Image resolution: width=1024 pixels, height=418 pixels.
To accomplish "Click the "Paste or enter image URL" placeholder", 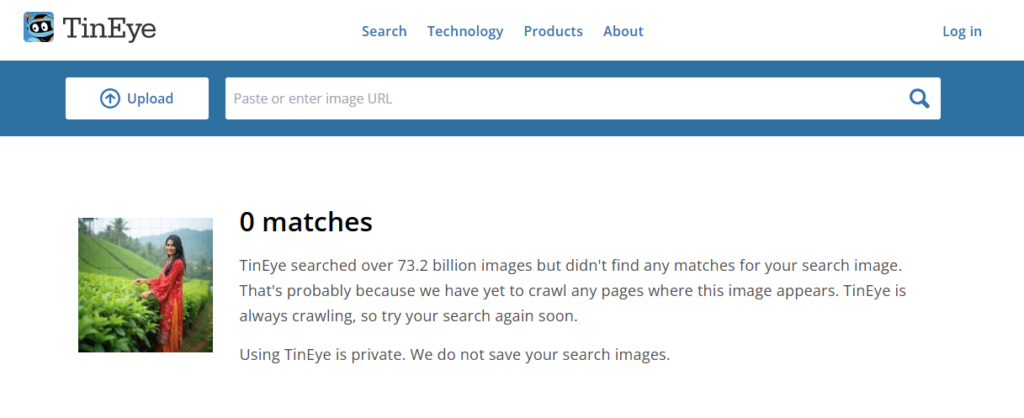I will click(x=312, y=98).
